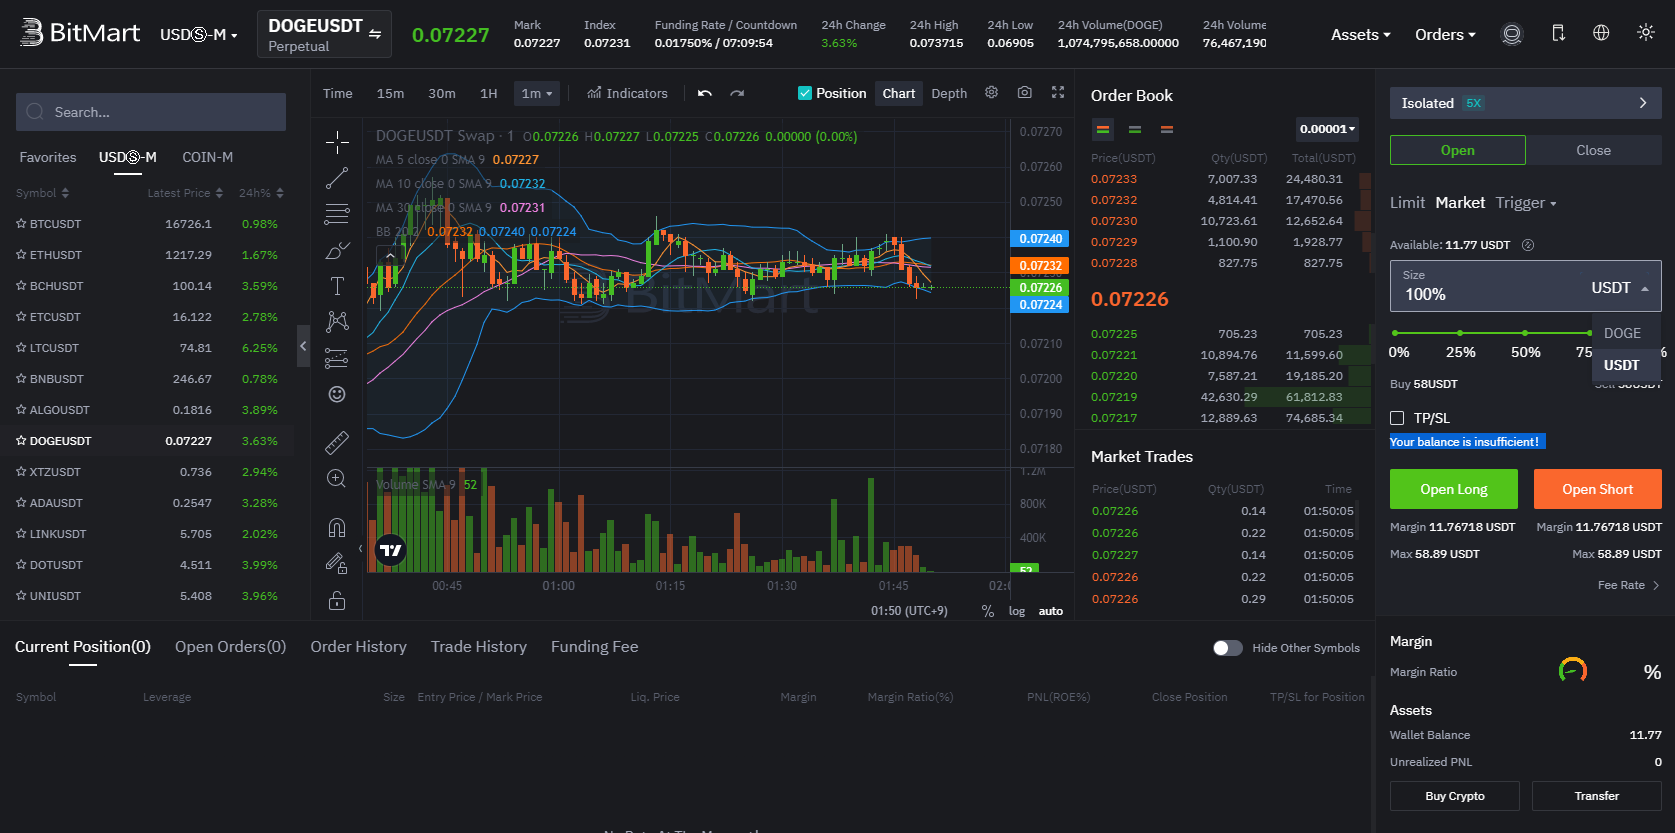Select the trend line drawing tool
This screenshot has width=1675, height=833.
(x=337, y=178)
